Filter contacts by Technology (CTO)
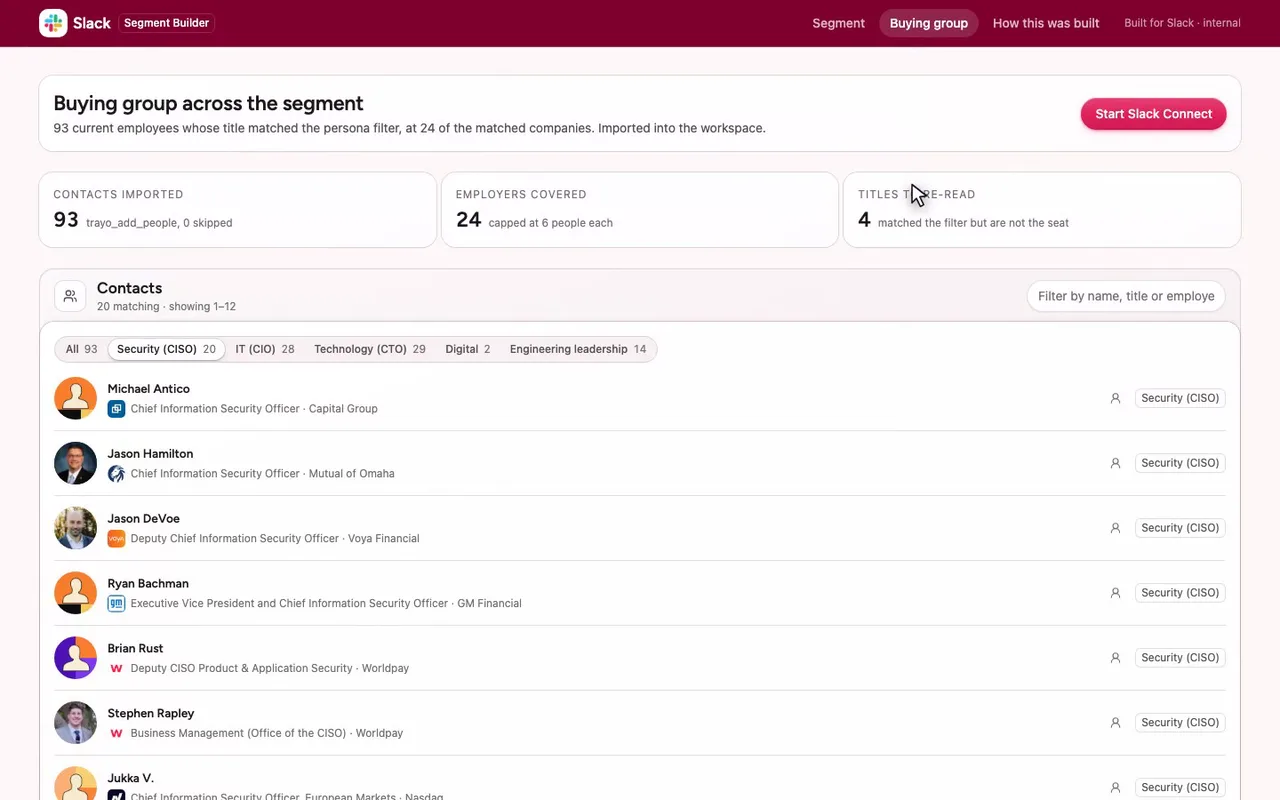 coord(370,349)
